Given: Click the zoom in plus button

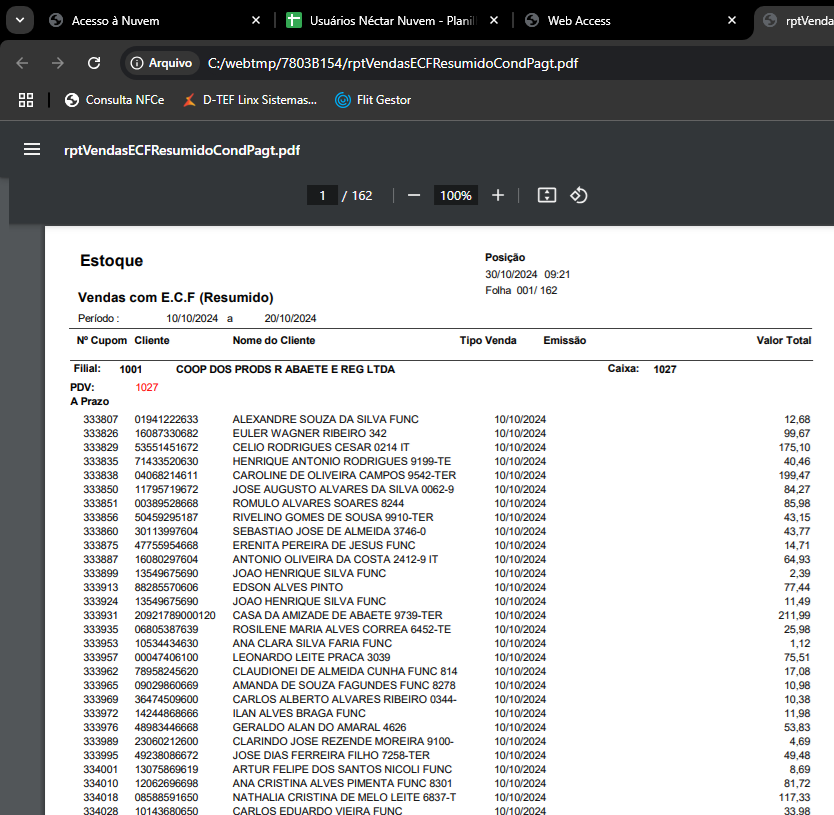Looking at the screenshot, I should click(x=498, y=195).
